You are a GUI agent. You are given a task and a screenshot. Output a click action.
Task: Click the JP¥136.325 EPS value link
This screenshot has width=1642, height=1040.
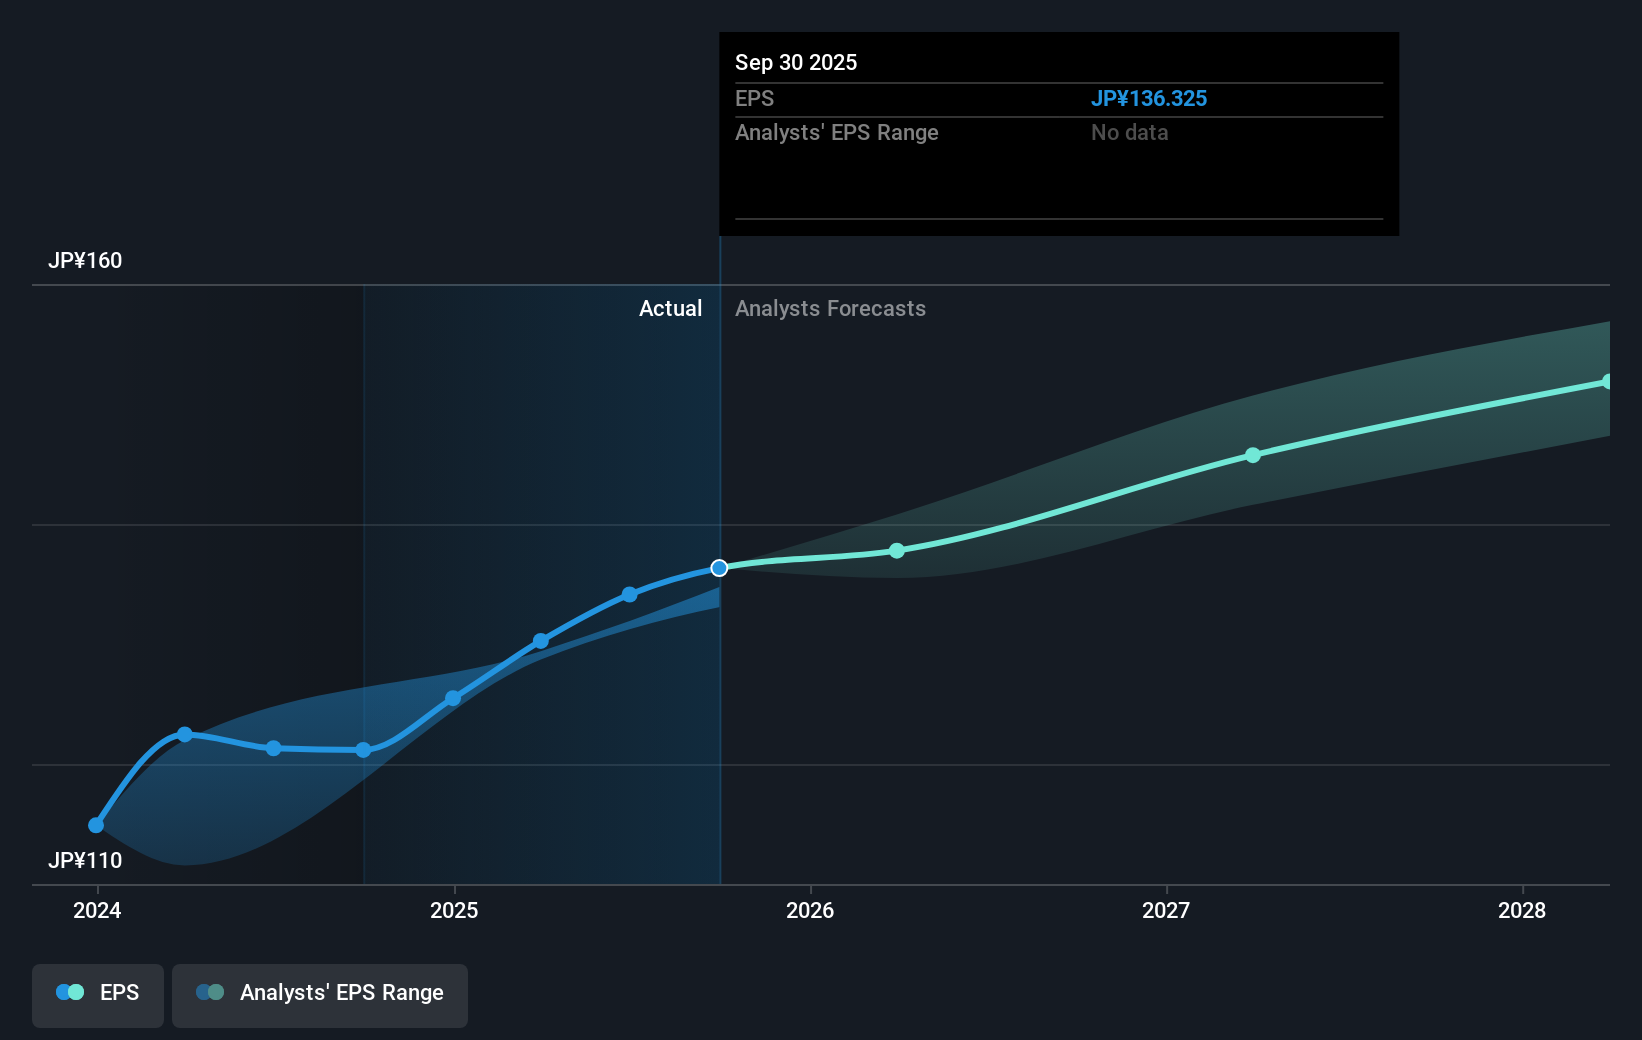[1149, 98]
